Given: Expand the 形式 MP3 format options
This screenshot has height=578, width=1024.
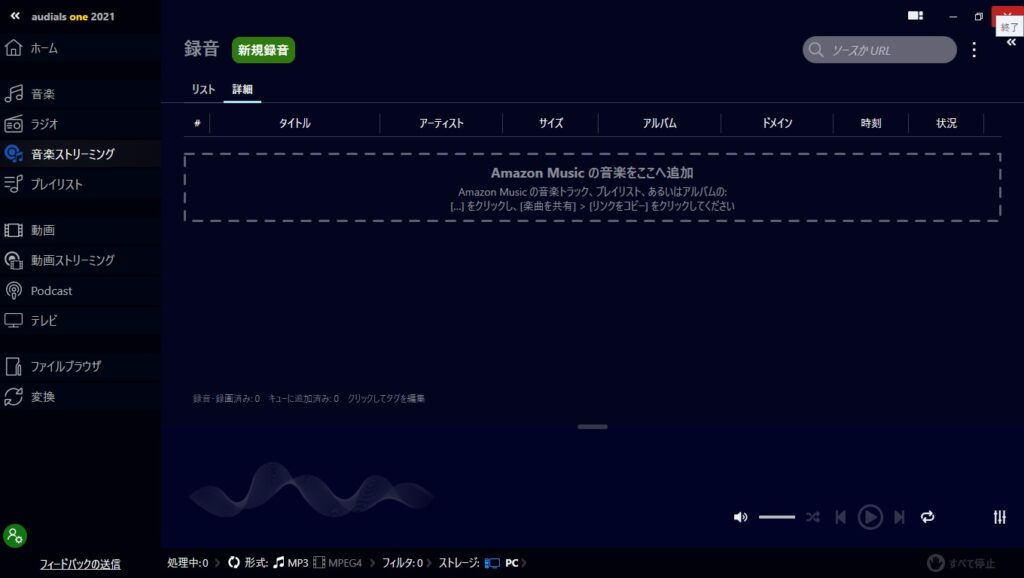Looking at the screenshot, I should [297, 563].
